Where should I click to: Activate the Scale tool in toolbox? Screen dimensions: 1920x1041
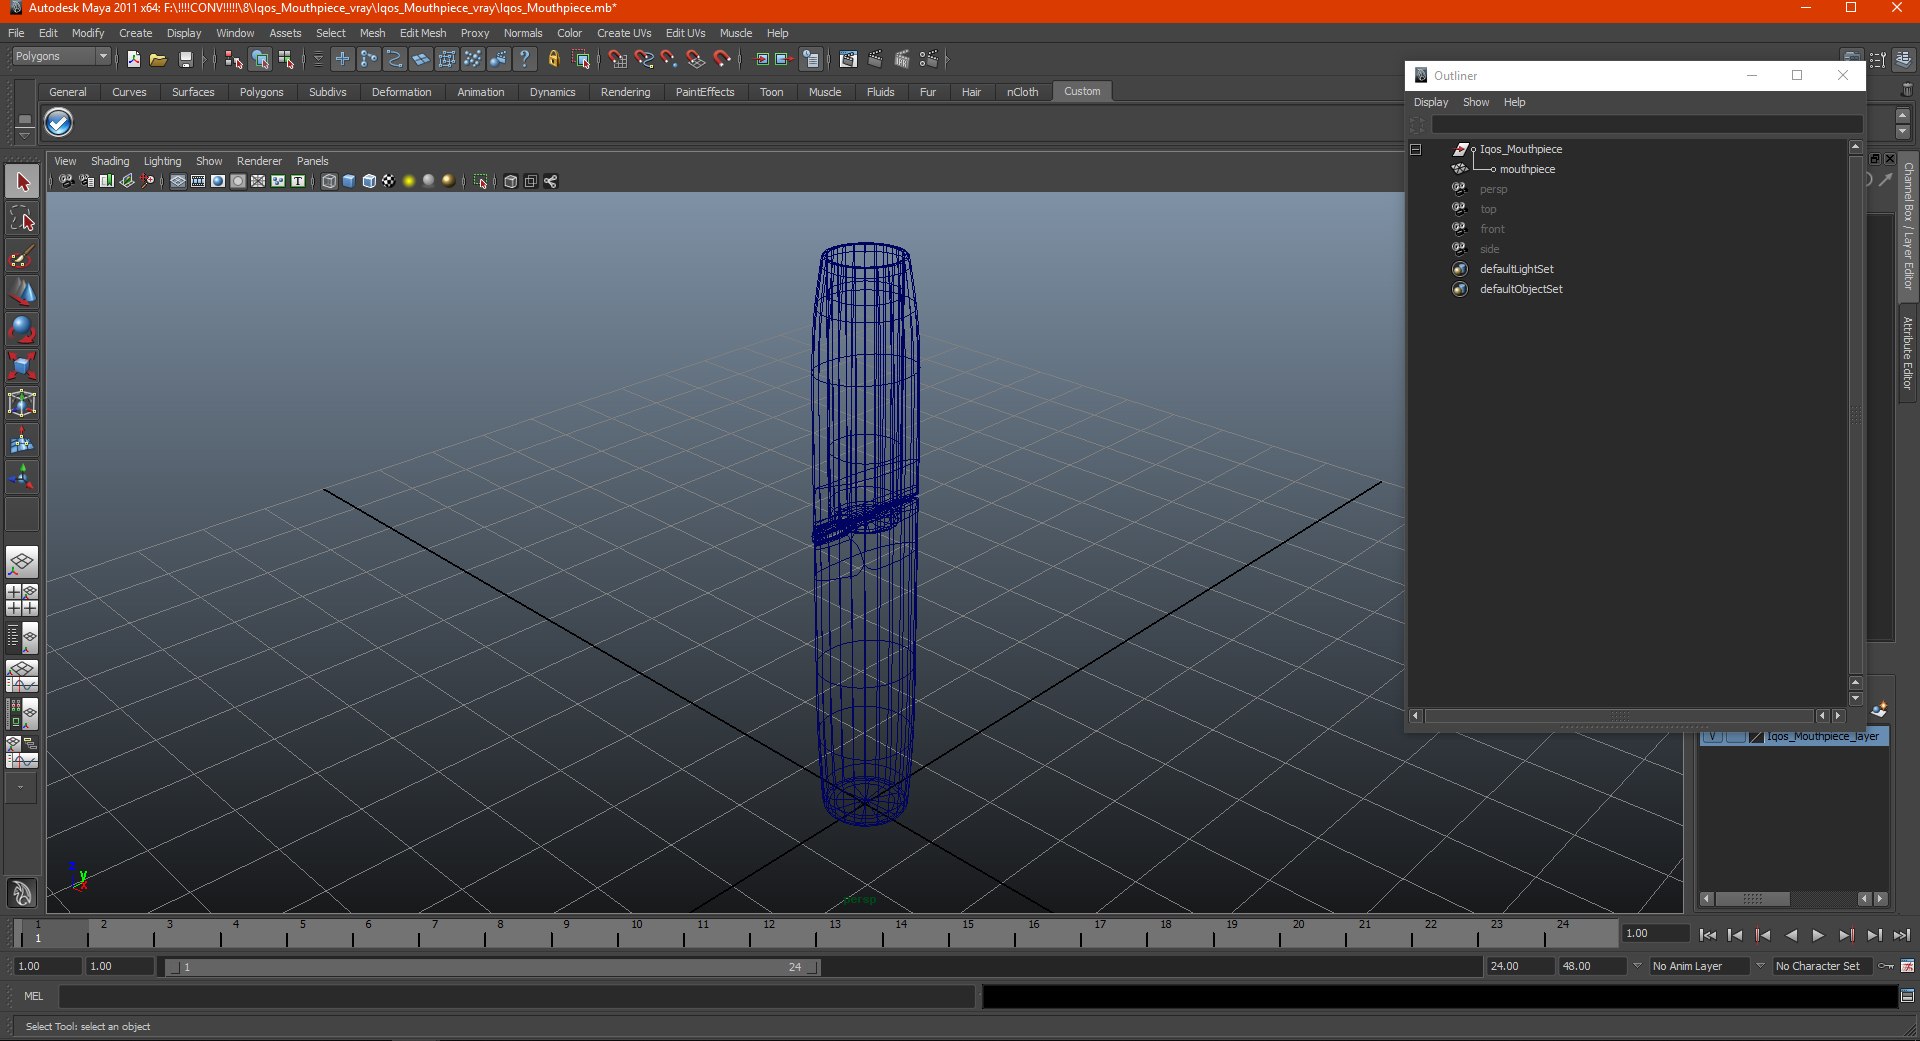pos(22,366)
